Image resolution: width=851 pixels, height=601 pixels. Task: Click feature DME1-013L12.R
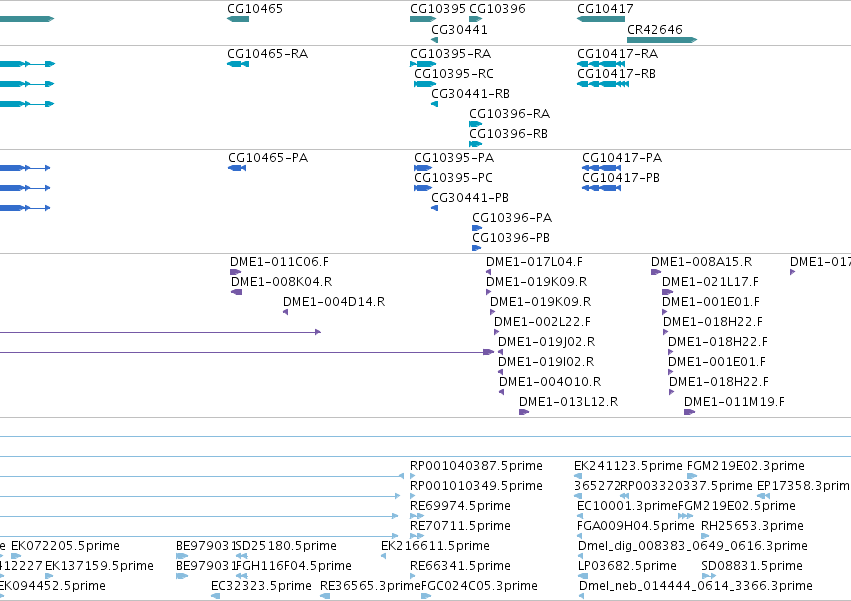coord(569,403)
